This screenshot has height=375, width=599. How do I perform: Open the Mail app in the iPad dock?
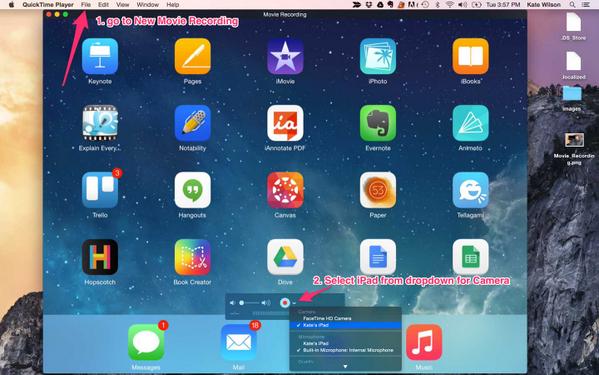point(239,342)
